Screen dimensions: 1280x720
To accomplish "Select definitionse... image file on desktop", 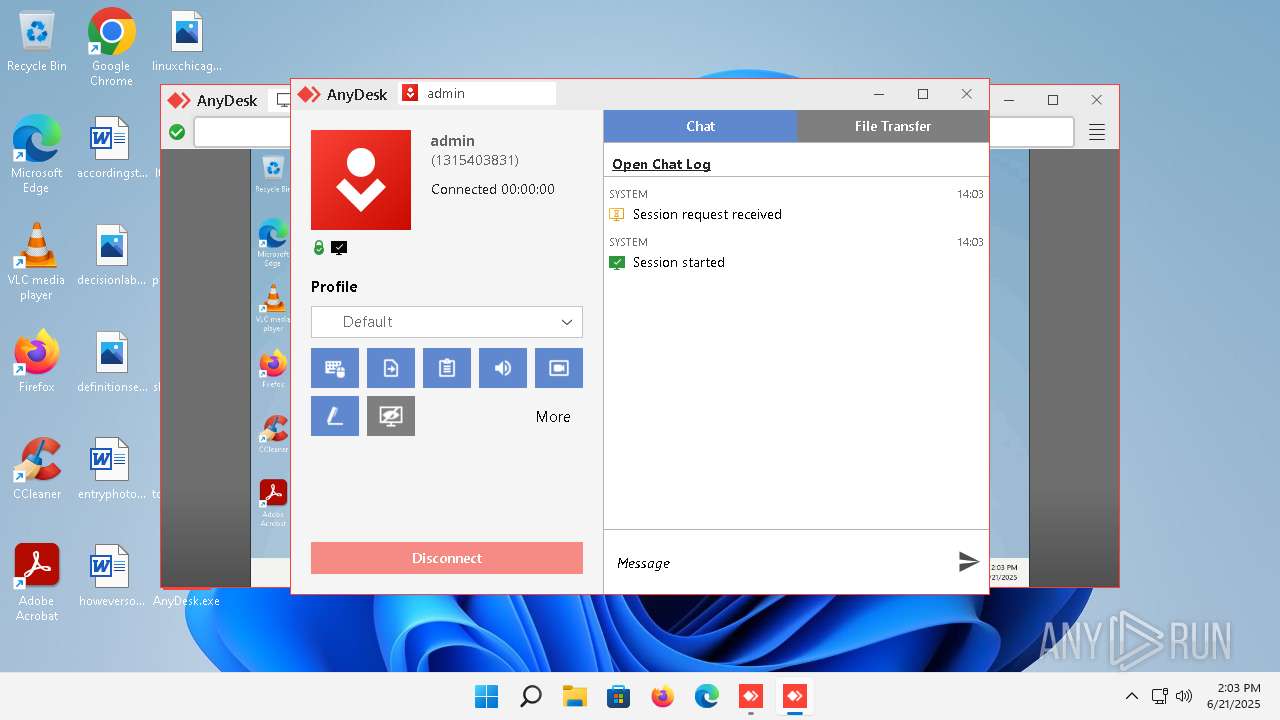I will [x=111, y=361].
